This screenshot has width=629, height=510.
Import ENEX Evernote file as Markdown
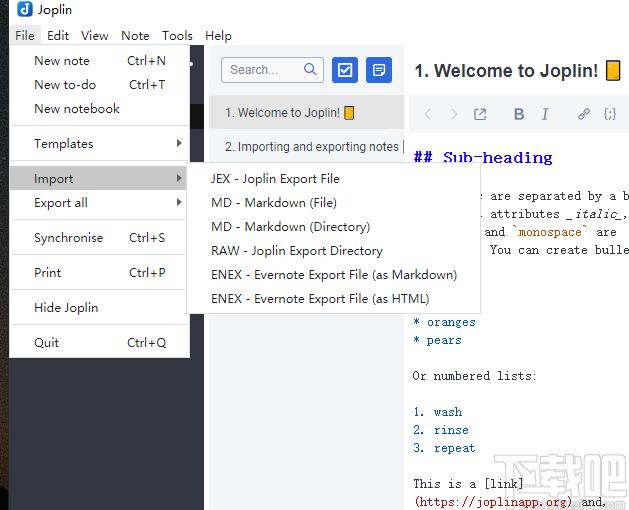tap(333, 275)
